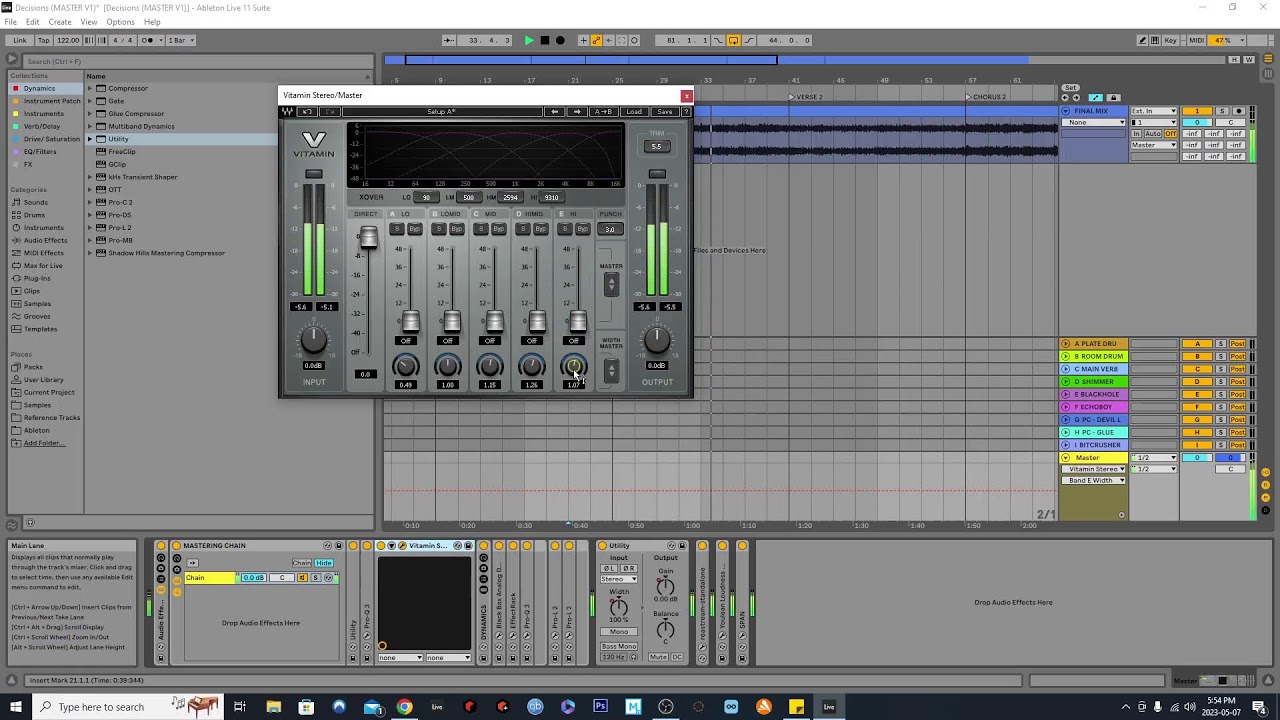Toggle the Utility device Mute button
The width and height of the screenshot is (1280, 720).
point(658,657)
